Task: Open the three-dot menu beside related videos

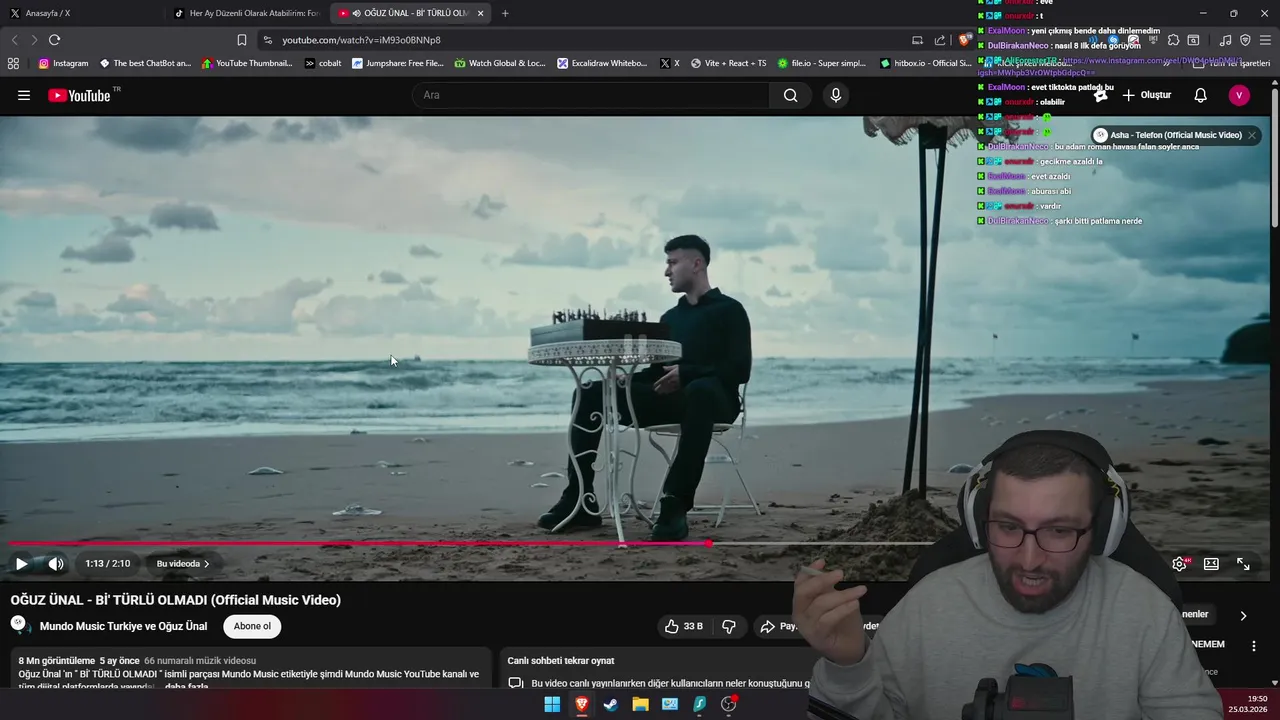Action: click(1253, 646)
